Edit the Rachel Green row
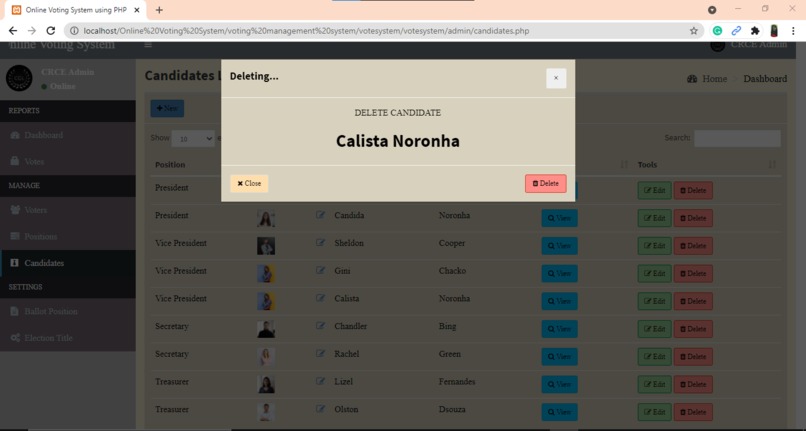 [654, 357]
